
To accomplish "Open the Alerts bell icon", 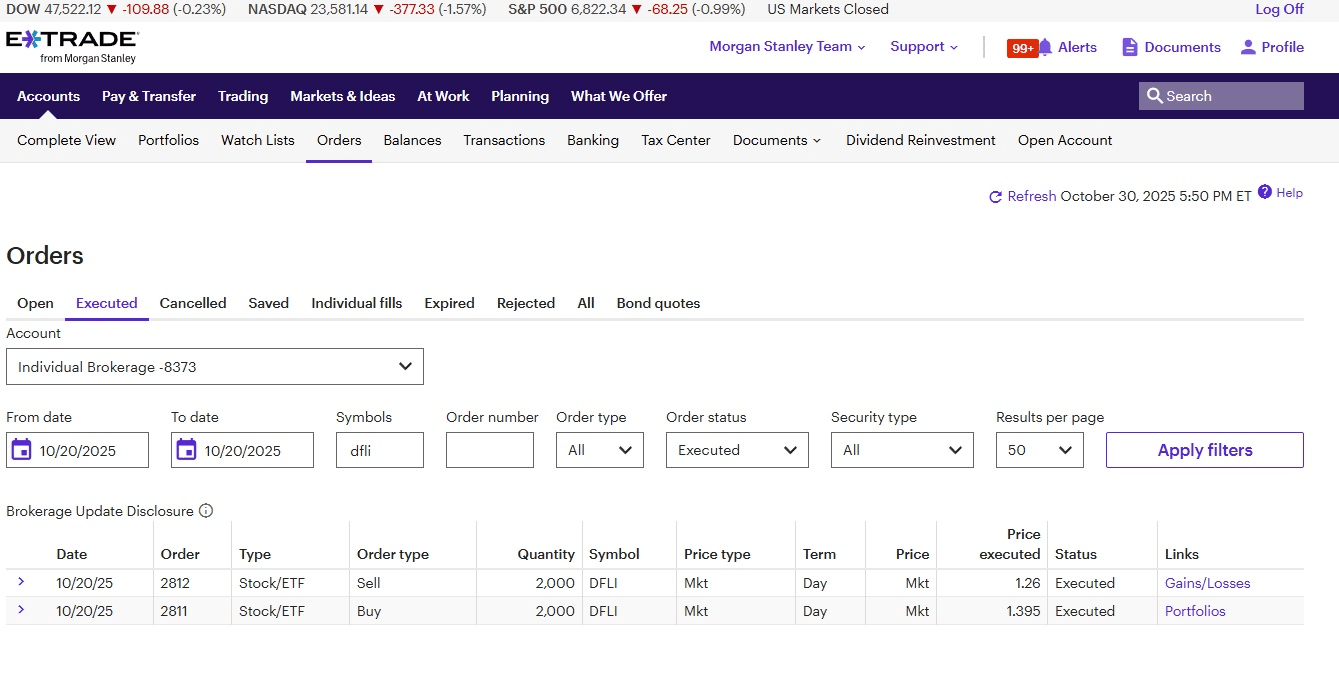I will tap(1045, 47).
